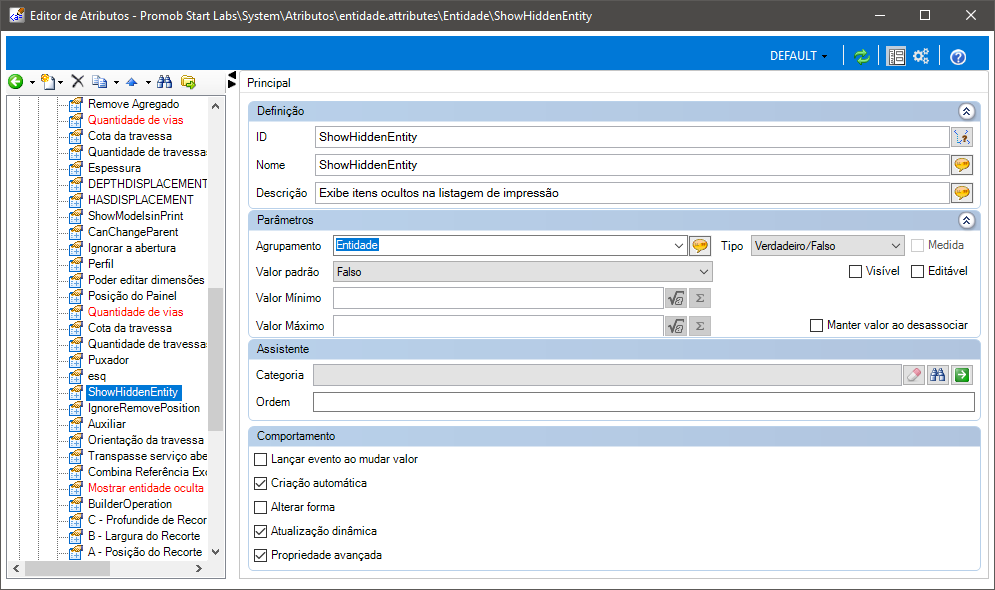
Task: Click the Descrição text field
Action: pyautogui.click(x=632, y=193)
